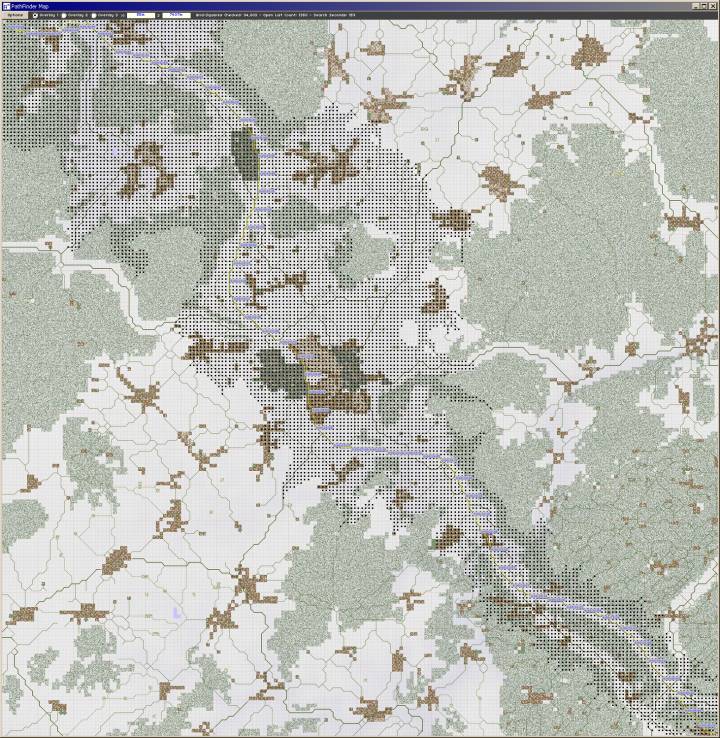The width and height of the screenshot is (720, 738).
Task: Maximize the PathFinder Map window
Action: (704, 6)
